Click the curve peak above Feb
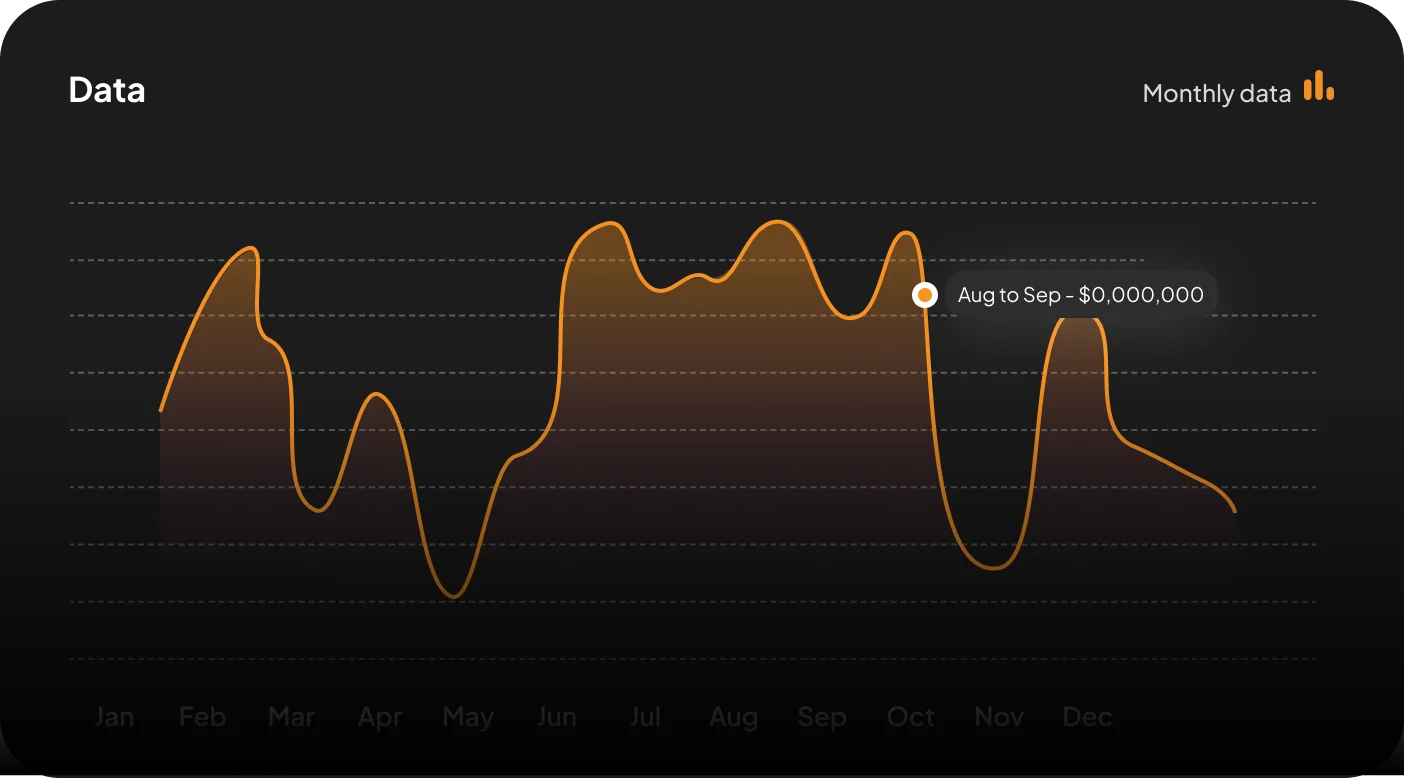The width and height of the screenshot is (1404, 778). click(252, 248)
